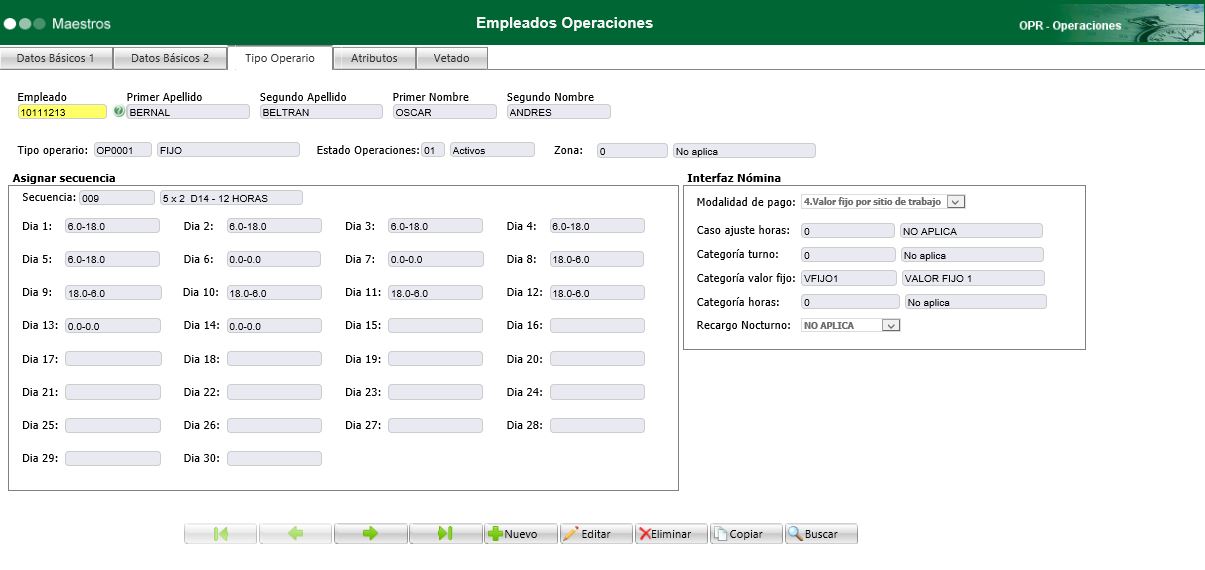Go to next record green arrow

pos(371,534)
